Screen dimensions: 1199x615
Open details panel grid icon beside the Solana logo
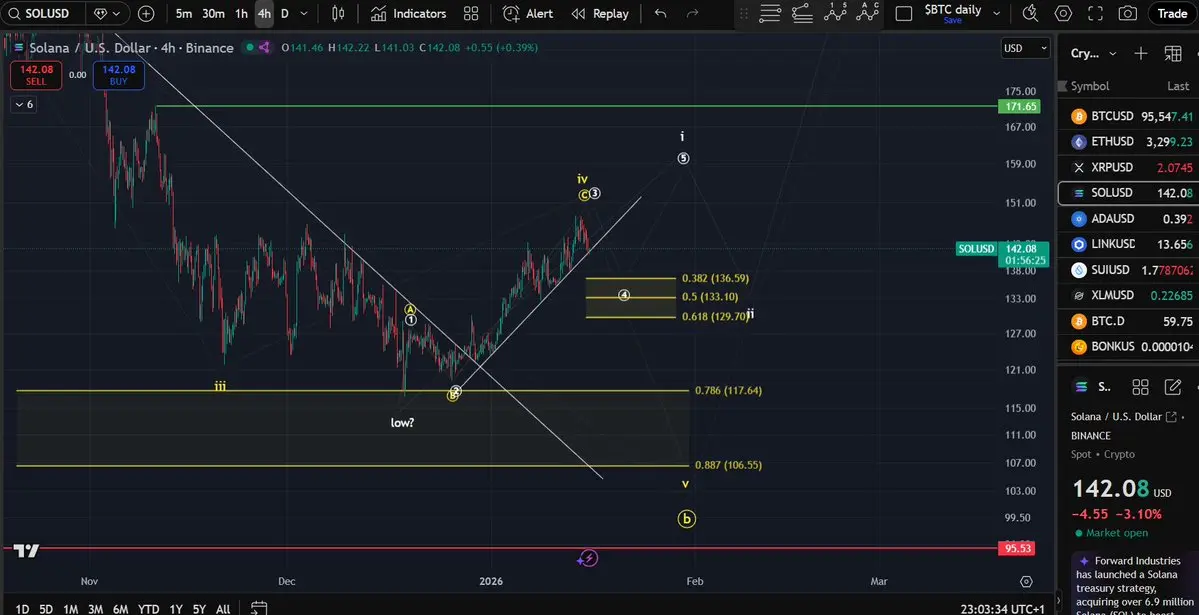pos(1140,387)
